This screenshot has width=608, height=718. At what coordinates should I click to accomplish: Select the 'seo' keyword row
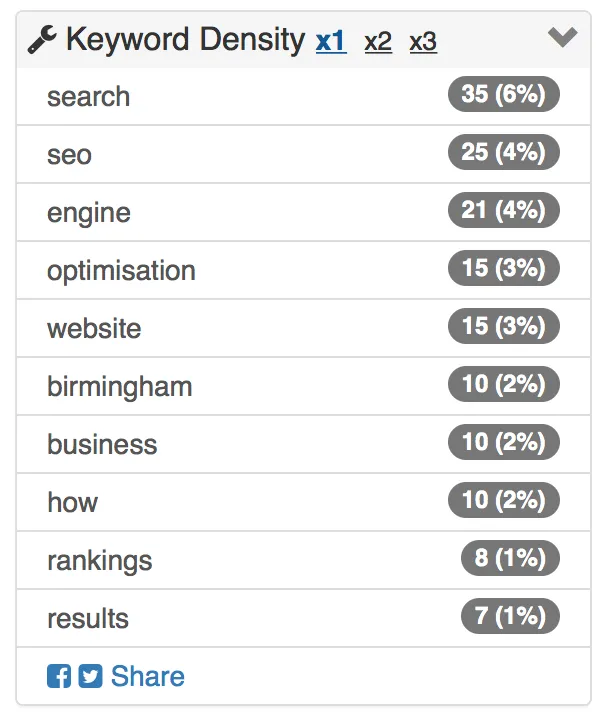coord(304,154)
